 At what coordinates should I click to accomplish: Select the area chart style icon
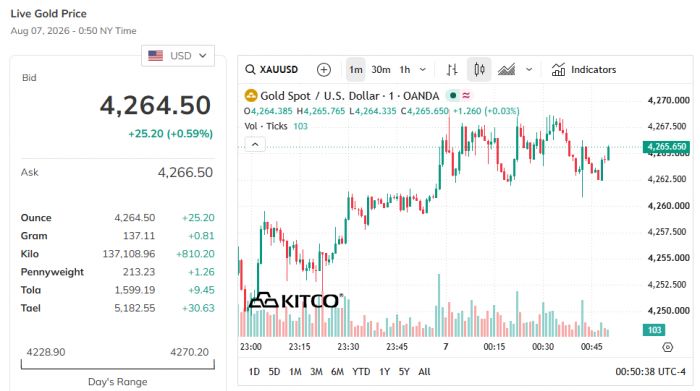tap(506, 70)
